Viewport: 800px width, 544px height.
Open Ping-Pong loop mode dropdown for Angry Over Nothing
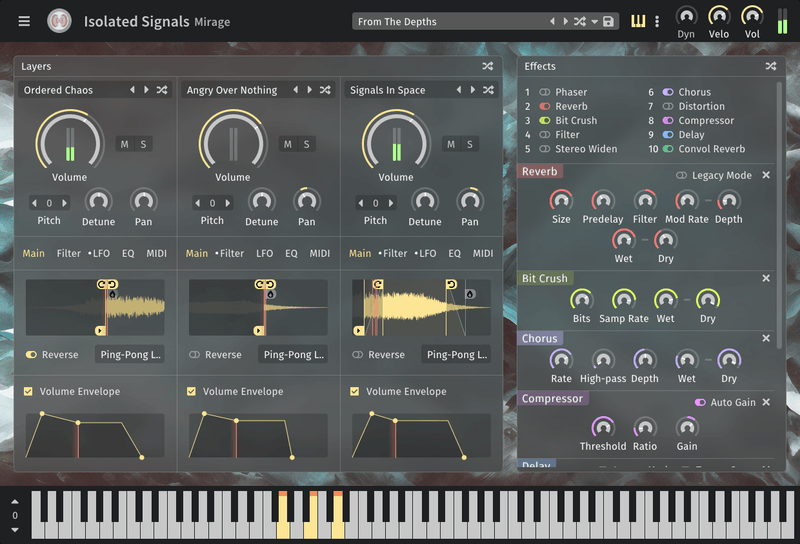[293, 355]
